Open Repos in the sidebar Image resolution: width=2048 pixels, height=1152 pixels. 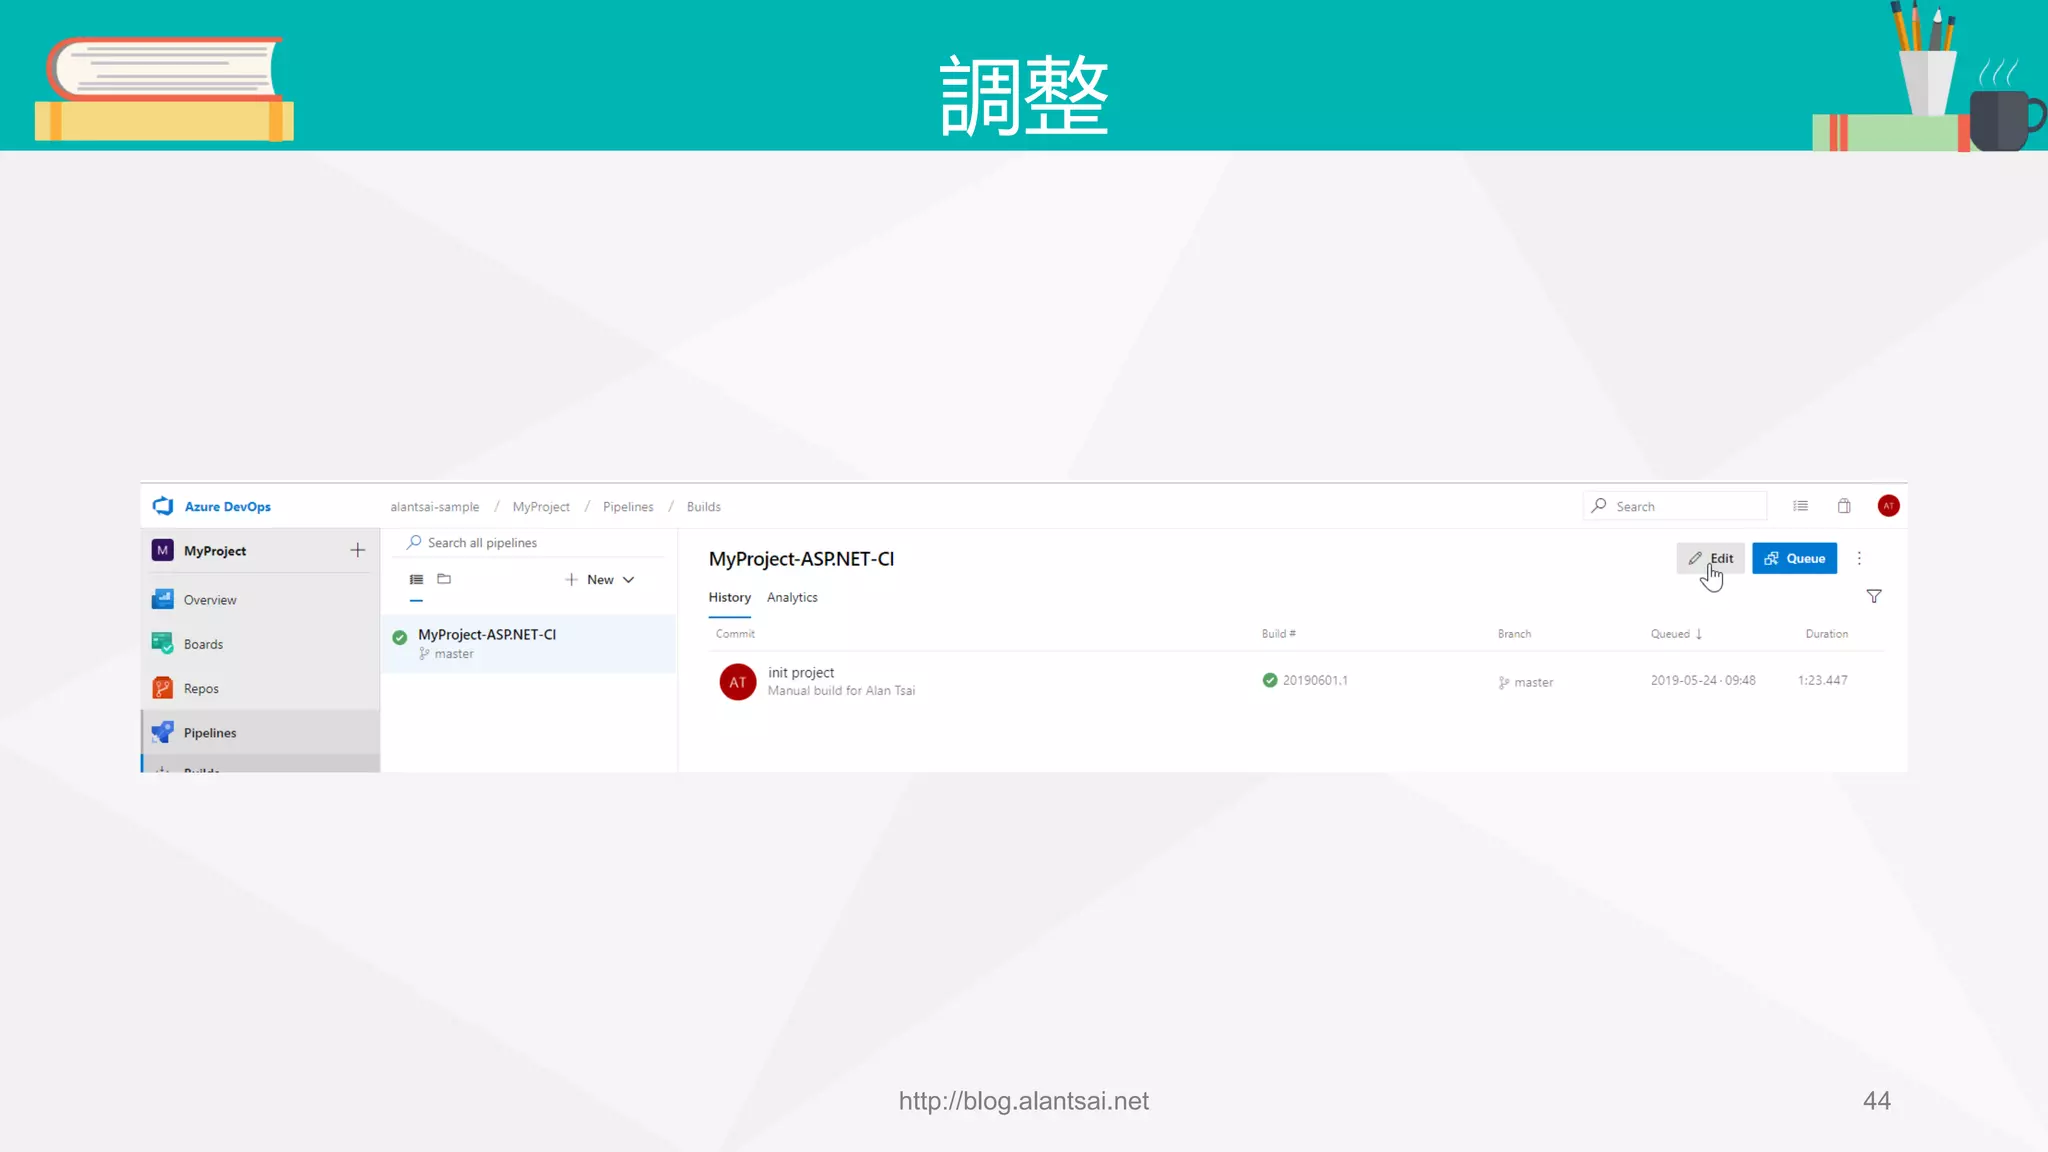click(260, 688)
